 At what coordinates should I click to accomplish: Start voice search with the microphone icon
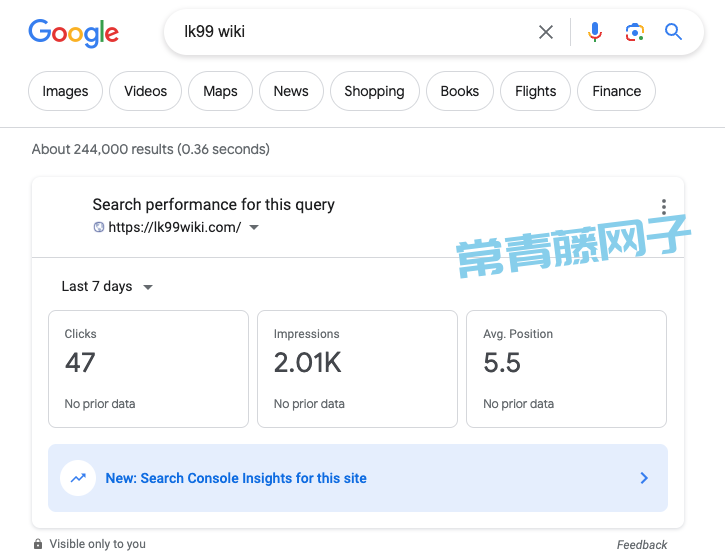595,32
